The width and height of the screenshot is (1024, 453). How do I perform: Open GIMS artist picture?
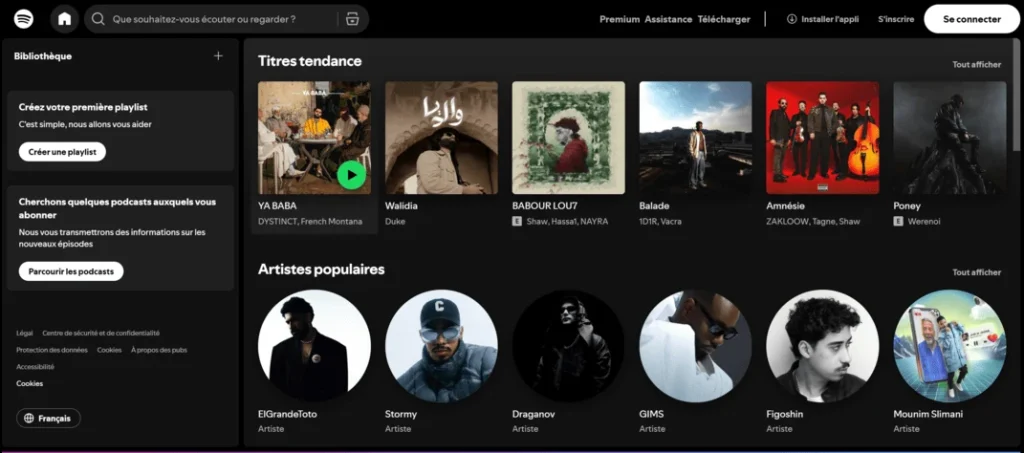[x=696, y=346]
